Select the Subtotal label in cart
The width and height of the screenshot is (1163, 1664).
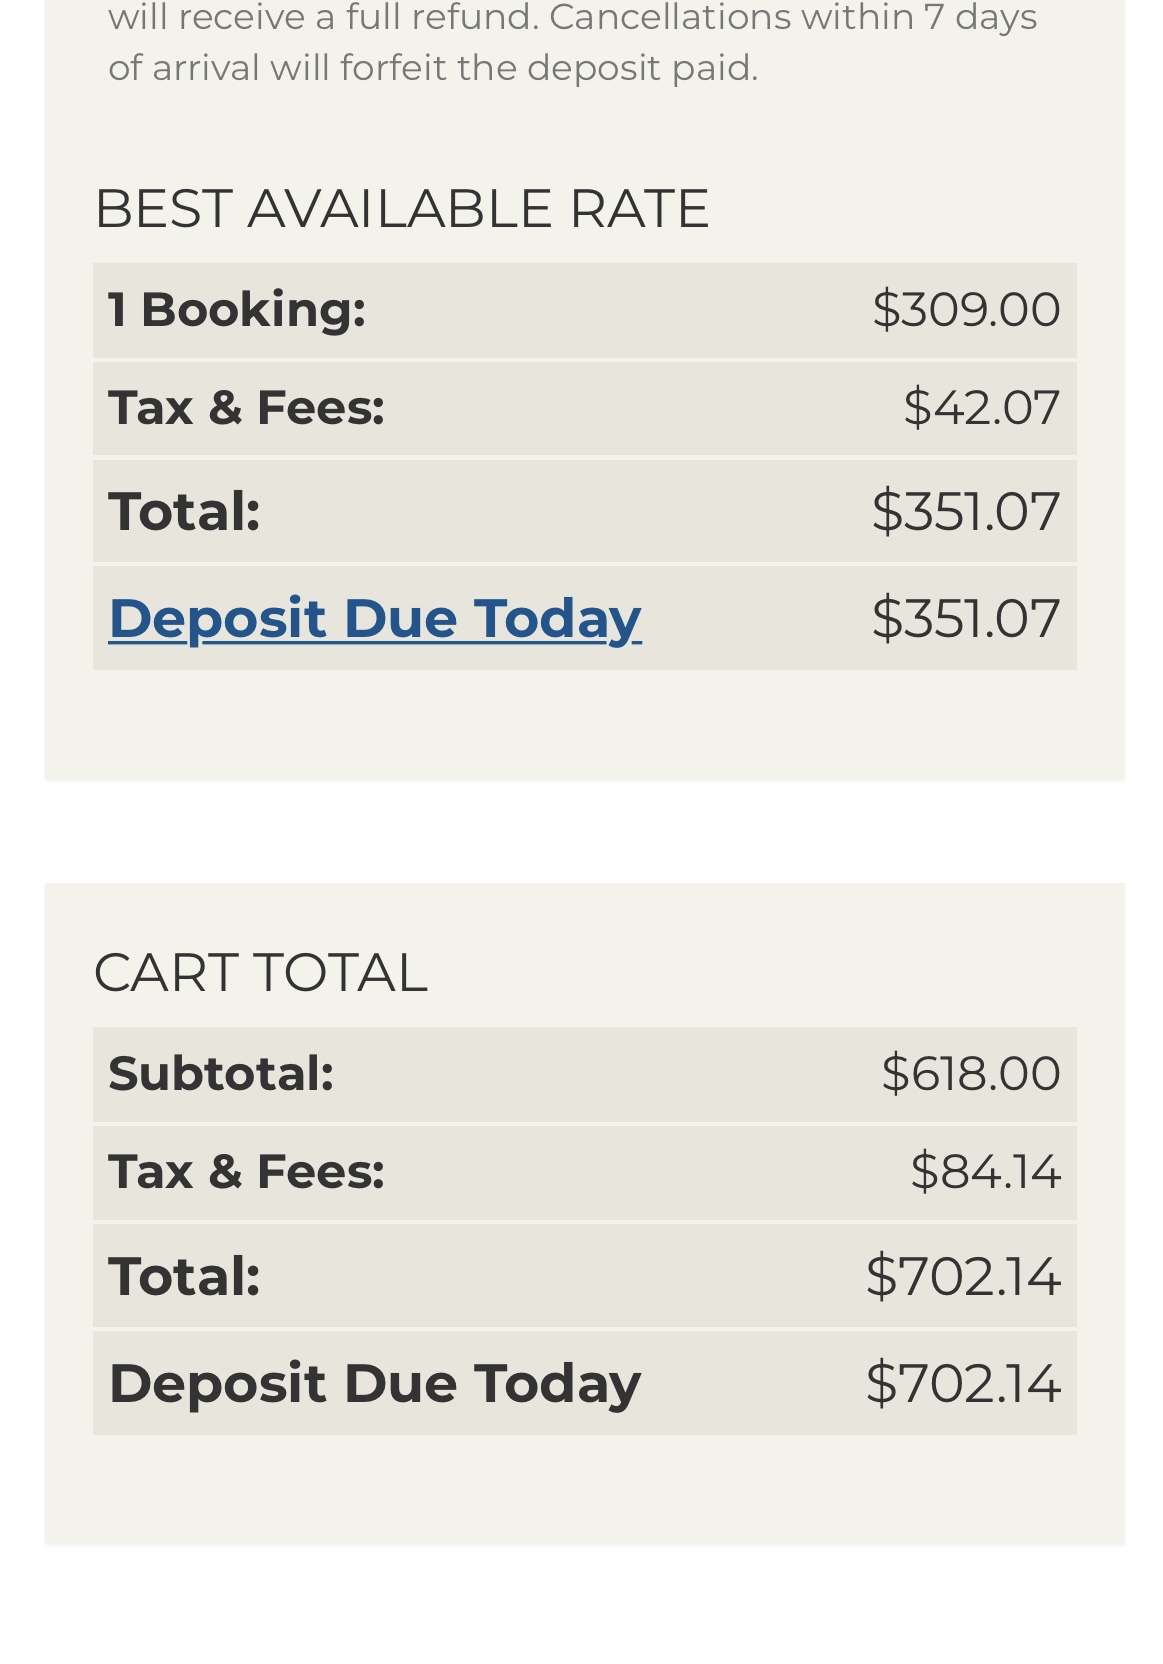coord(221,1074)
